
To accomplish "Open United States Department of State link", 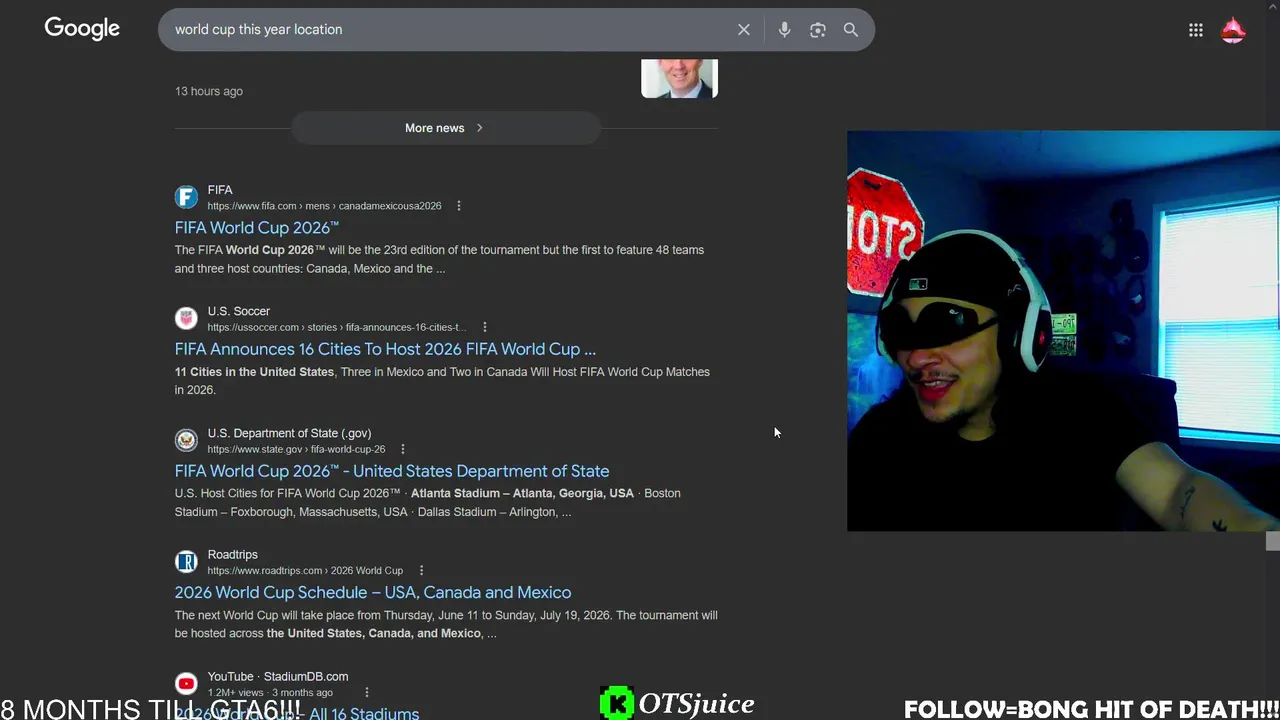I will (392, 471).
